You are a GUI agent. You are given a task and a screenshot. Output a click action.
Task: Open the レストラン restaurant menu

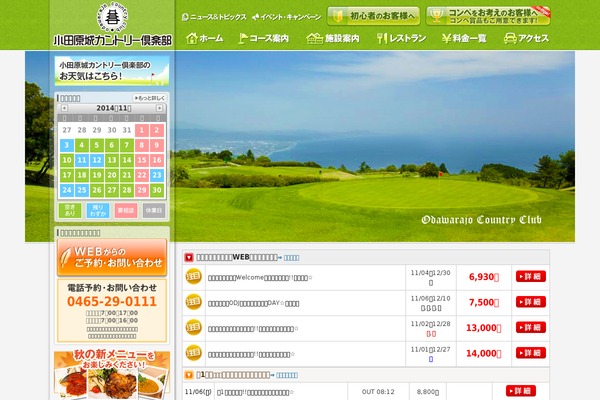pos(401,38)
